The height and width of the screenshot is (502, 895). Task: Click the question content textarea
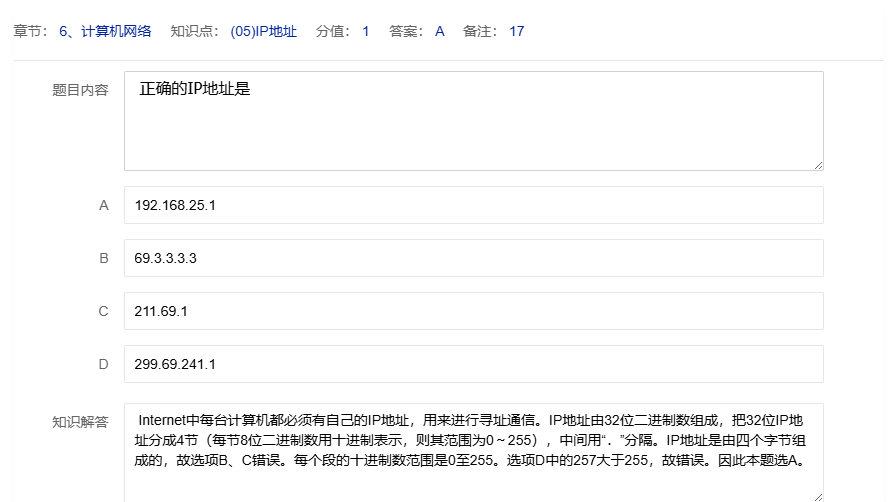pos(473,121)
